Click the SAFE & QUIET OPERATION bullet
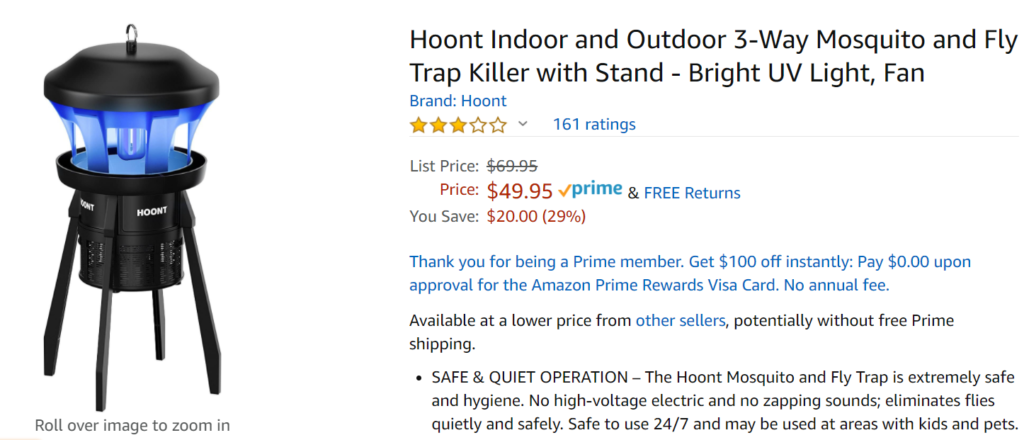 [724, 401]
